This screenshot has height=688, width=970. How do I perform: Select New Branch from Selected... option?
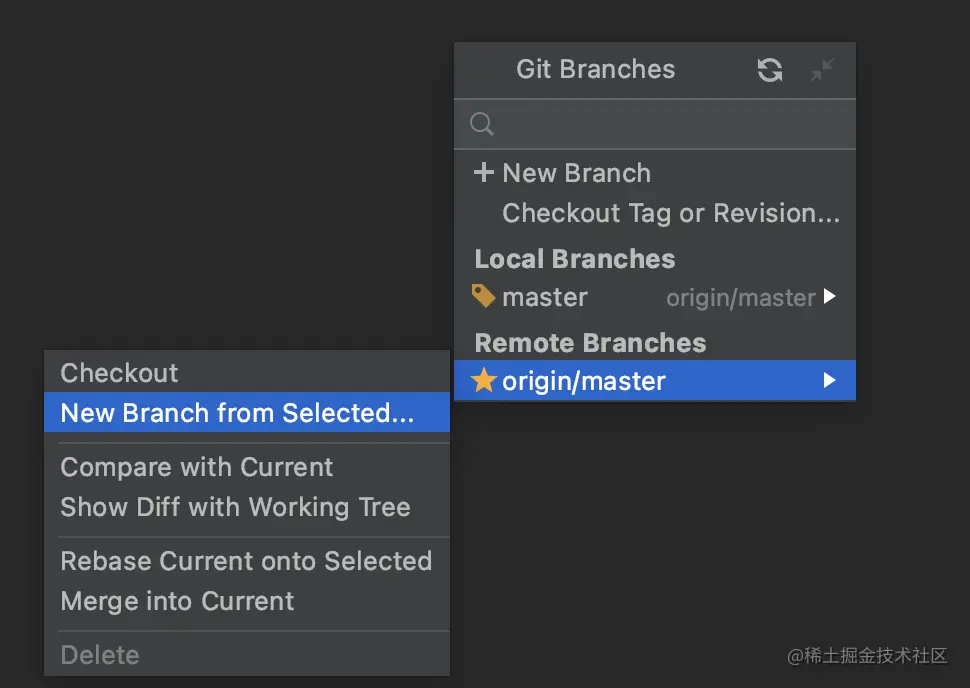[x=237, y=413]
